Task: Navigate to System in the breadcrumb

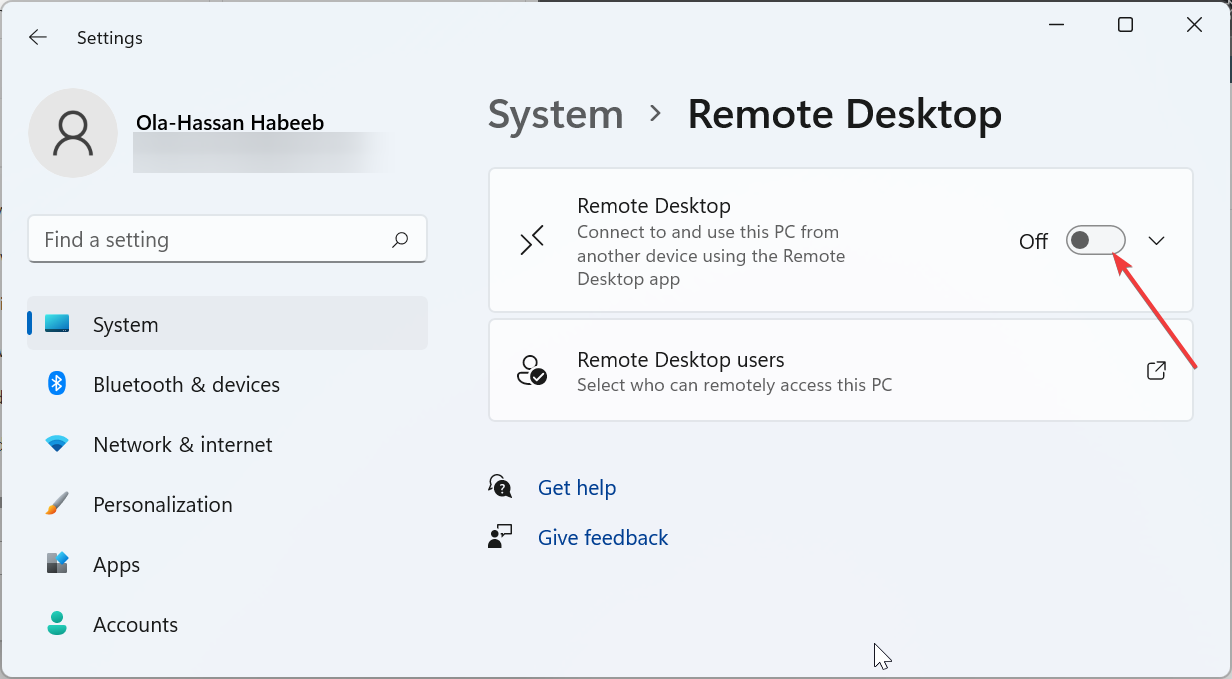Action: 555,114
